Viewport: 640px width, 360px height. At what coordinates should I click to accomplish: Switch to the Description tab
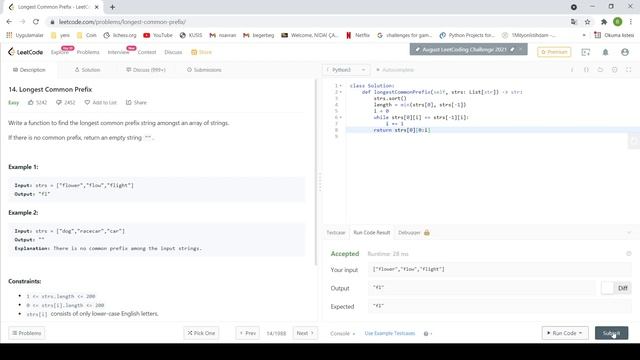point(29,70)
